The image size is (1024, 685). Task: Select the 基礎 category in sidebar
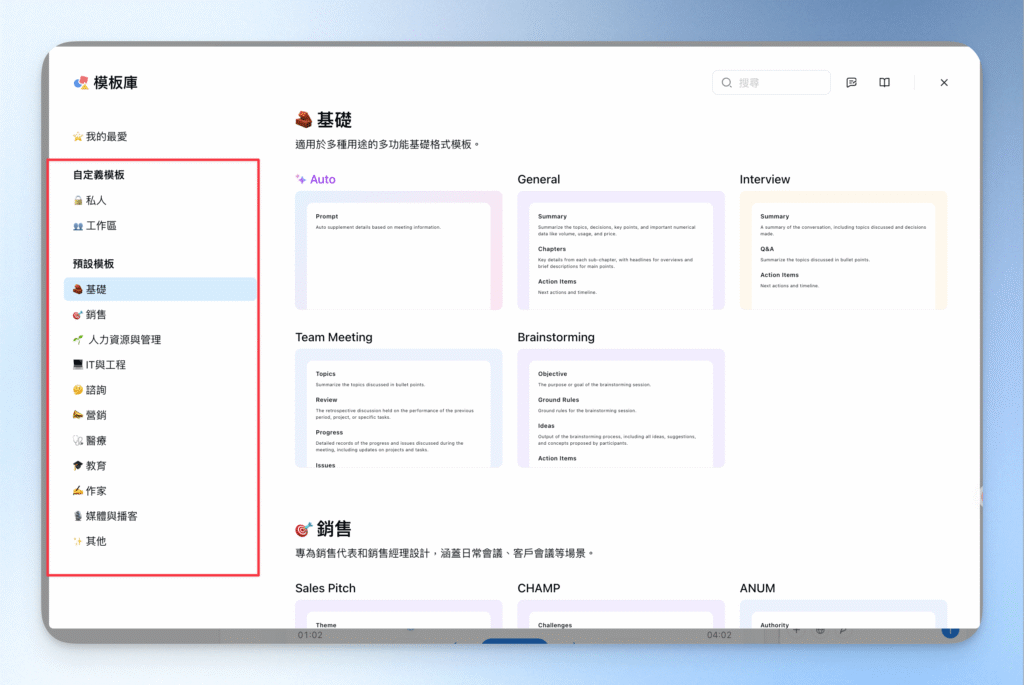(160, 289)
